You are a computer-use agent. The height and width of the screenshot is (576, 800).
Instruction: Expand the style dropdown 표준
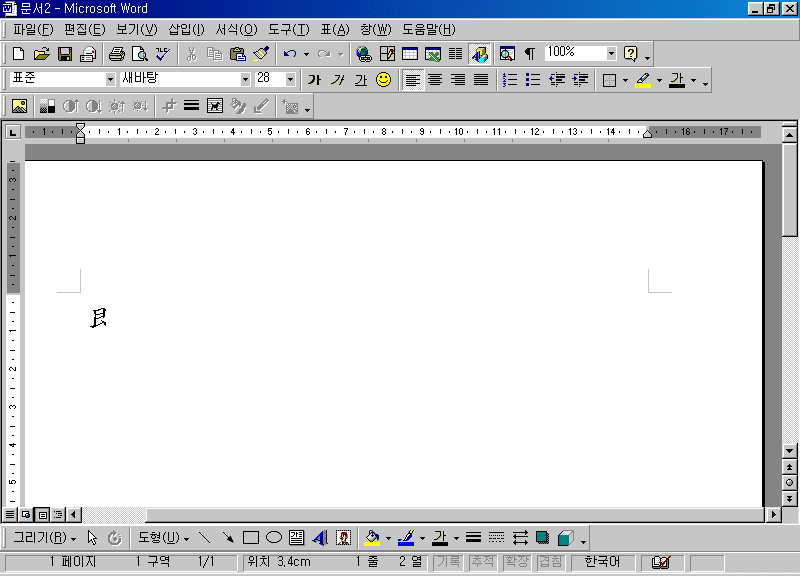(x=110, y=80)
